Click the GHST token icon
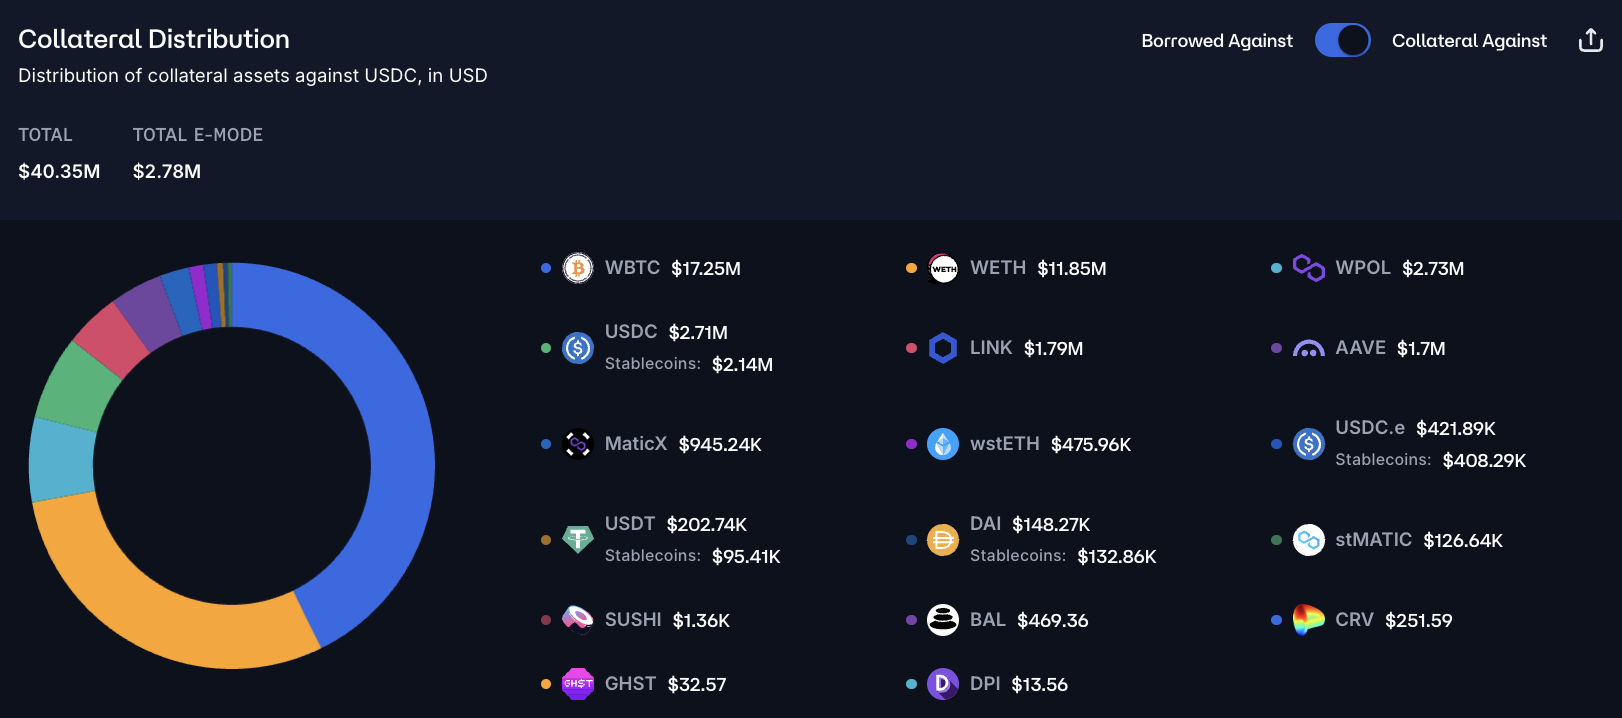Screen dimensions: 1622x718 (578, 684)
